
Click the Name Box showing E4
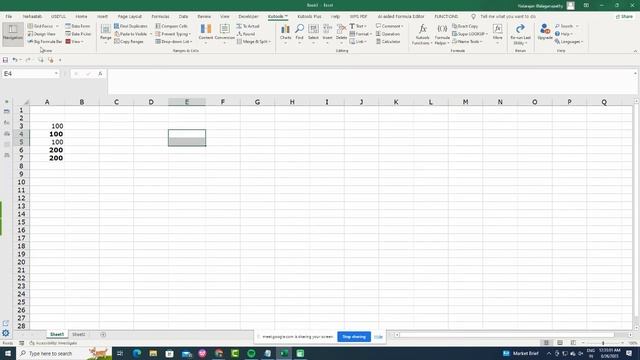(x=31, y=73)
